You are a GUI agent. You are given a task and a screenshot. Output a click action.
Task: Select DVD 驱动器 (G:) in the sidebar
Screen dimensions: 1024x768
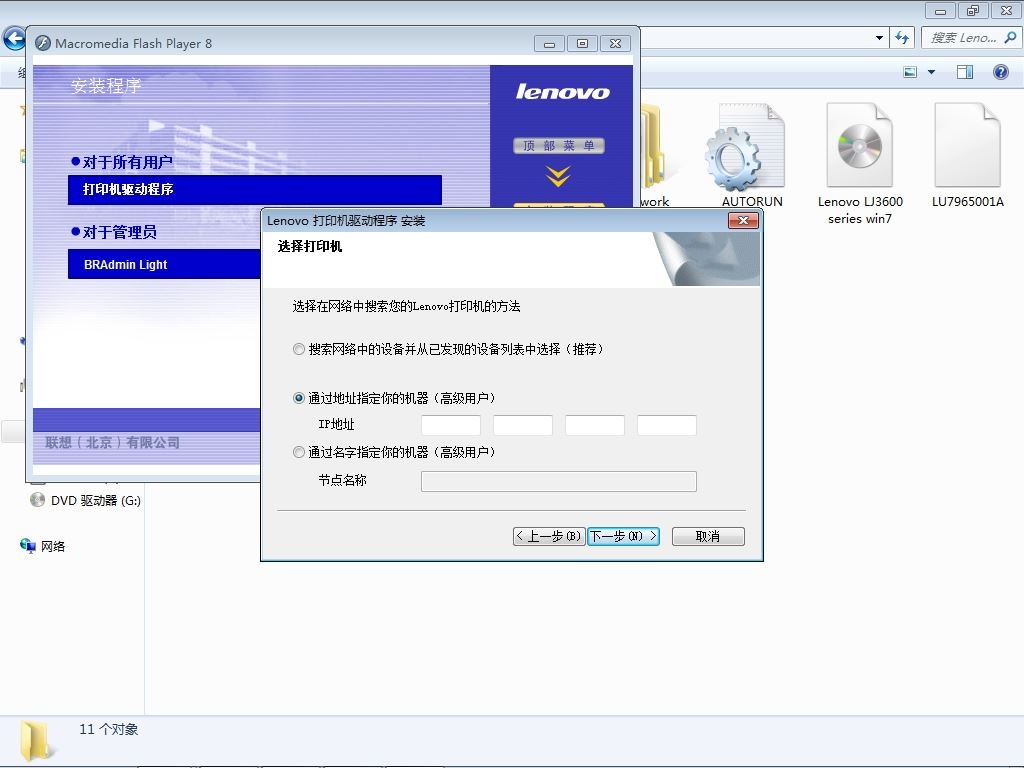coord(86,500)
